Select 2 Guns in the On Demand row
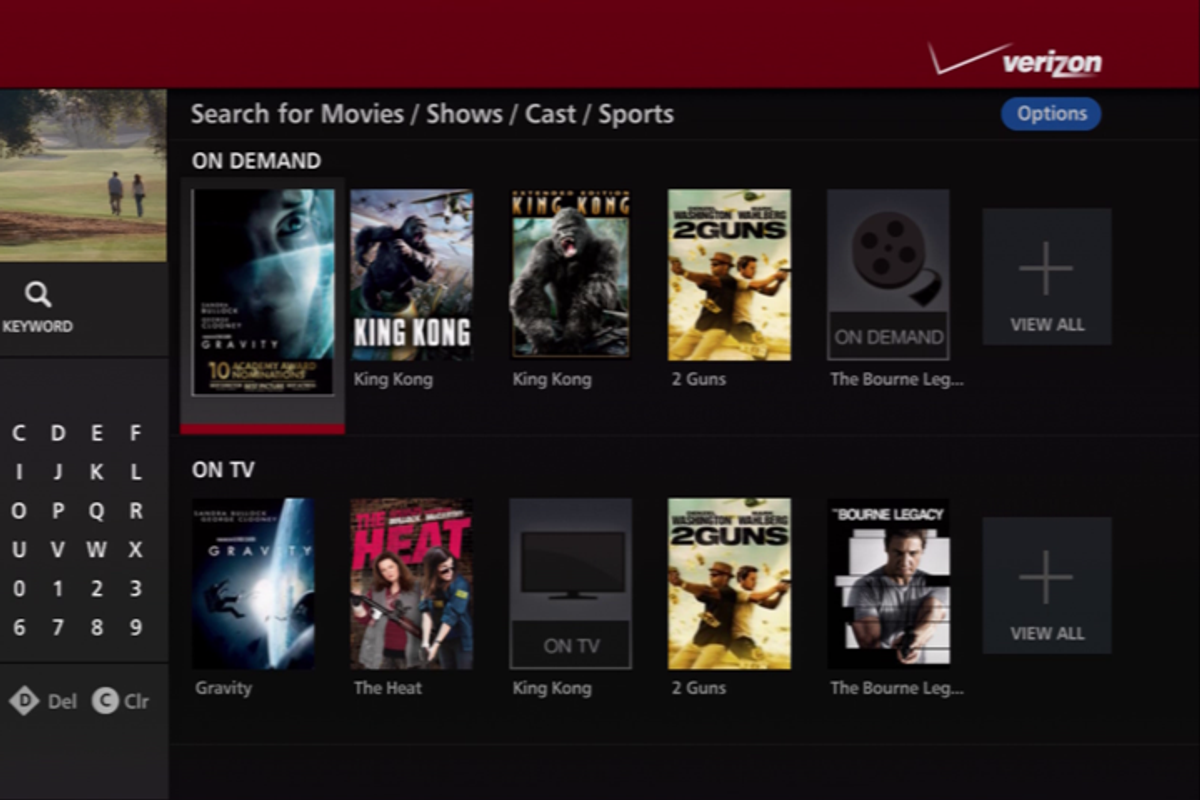 click(x=729, y=274)
